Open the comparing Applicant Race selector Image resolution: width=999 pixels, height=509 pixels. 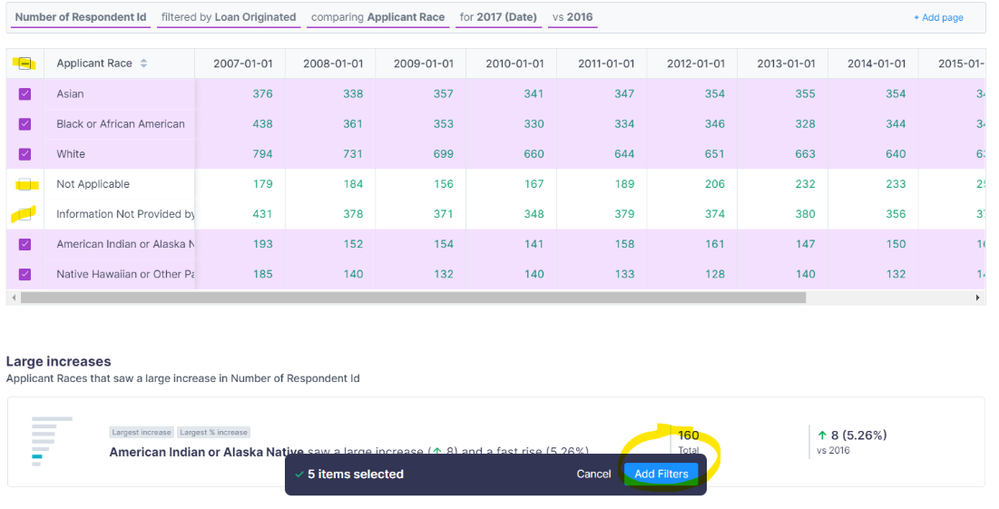coord(378,18)
